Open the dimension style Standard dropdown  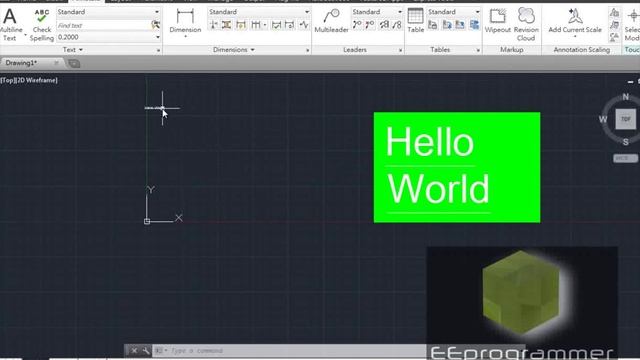tap(307, 12)
